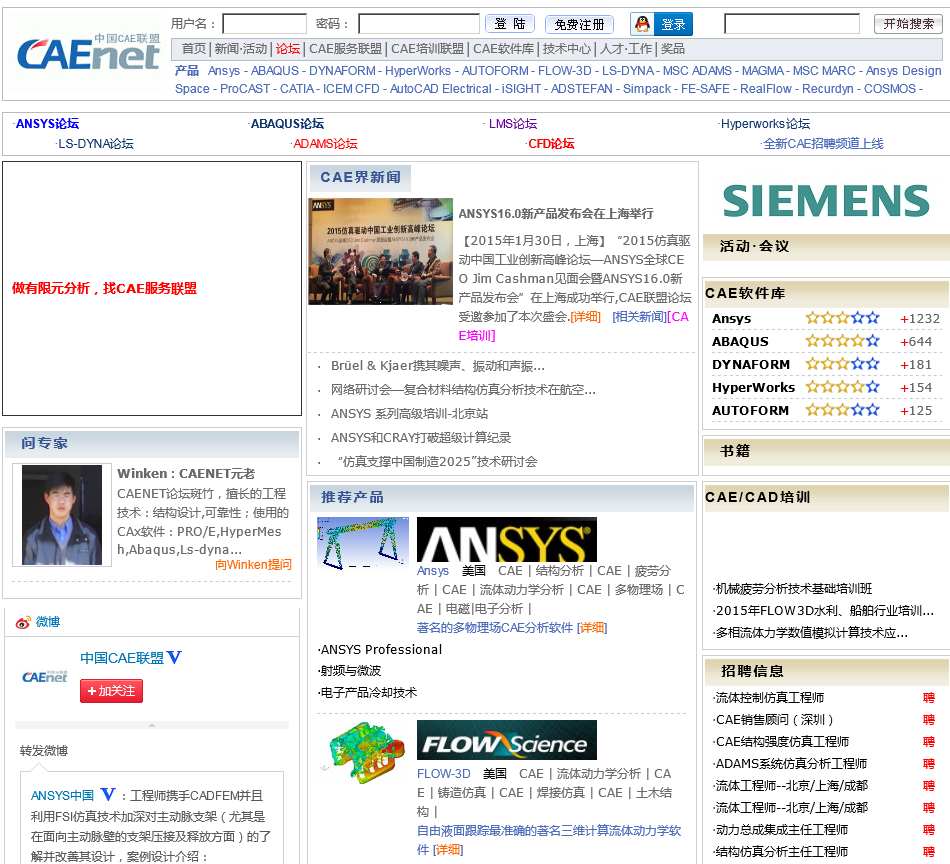Click 聘 icon next to CAE结构强度仿真工程师
Screen dimensions: 950x864
(929, 742)
